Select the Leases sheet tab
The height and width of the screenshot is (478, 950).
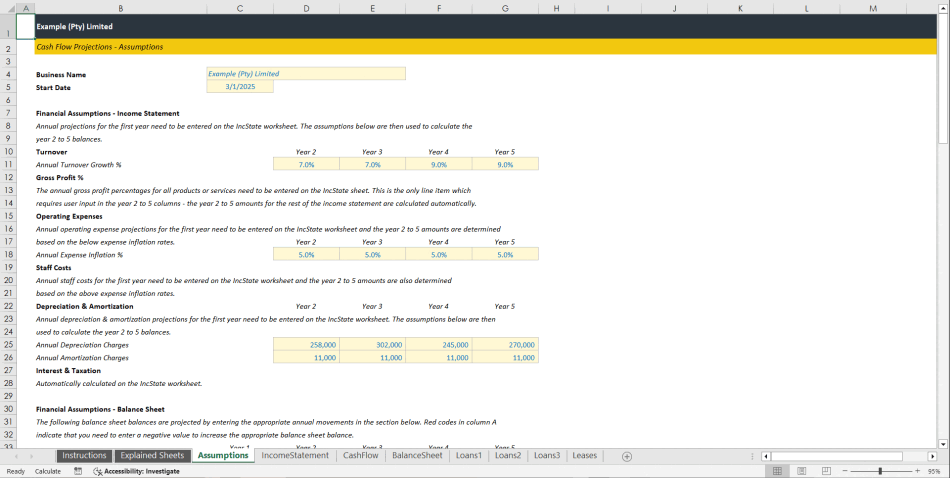click(584, 456)
